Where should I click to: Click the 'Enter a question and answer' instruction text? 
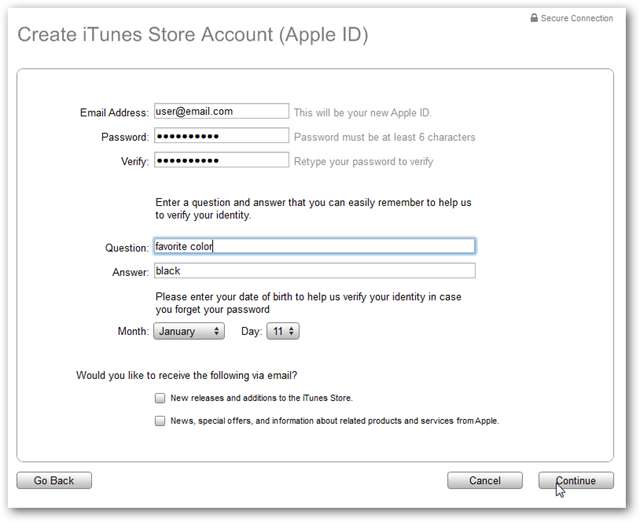[x=313, y=209]
